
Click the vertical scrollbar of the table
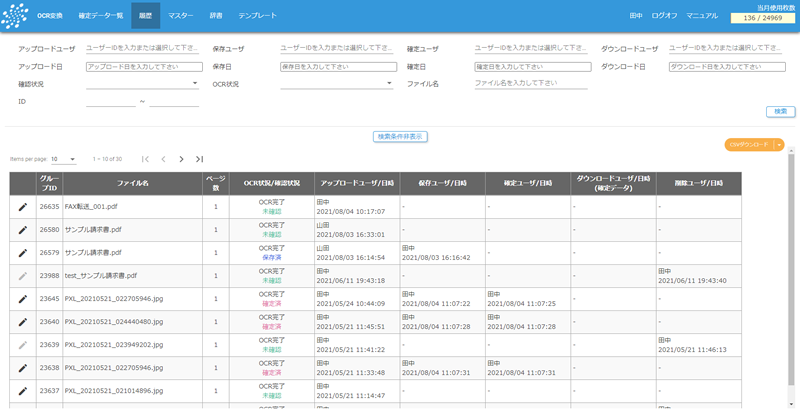click(x=792, y=280)
